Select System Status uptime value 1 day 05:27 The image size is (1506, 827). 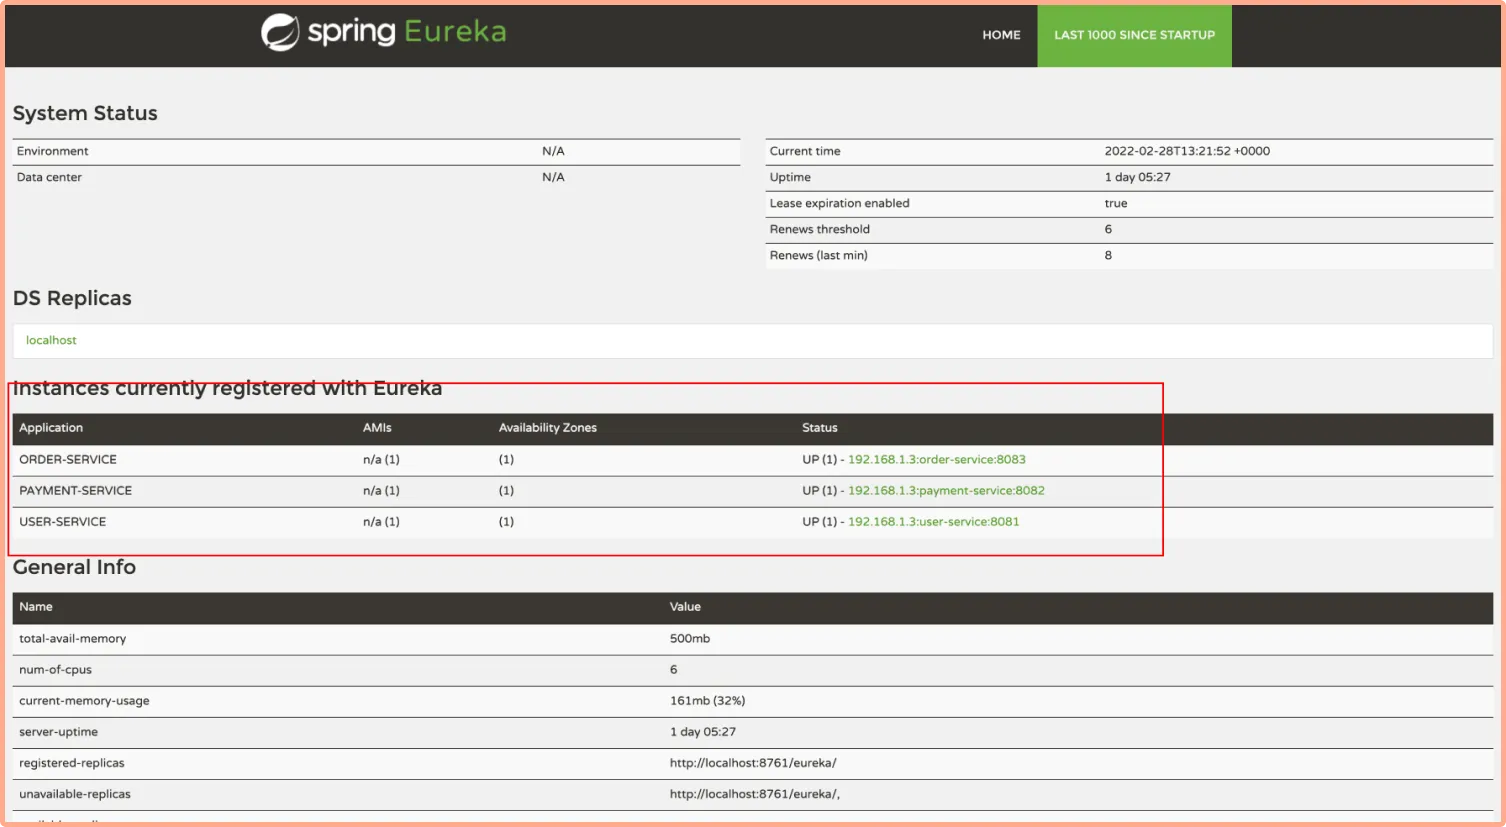pyautogui.click(x=1138, y=177)
